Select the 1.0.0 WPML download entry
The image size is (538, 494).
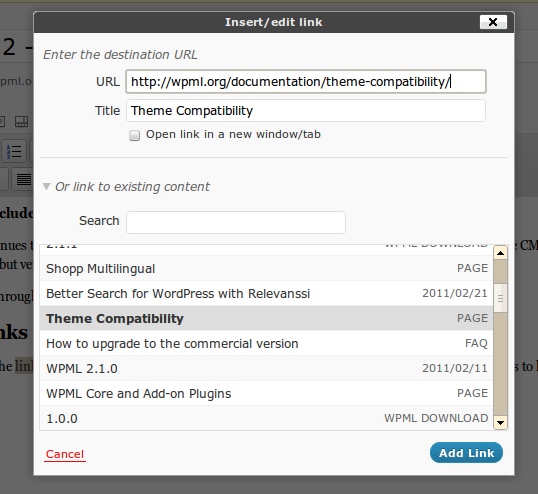(x=266, y=418)
